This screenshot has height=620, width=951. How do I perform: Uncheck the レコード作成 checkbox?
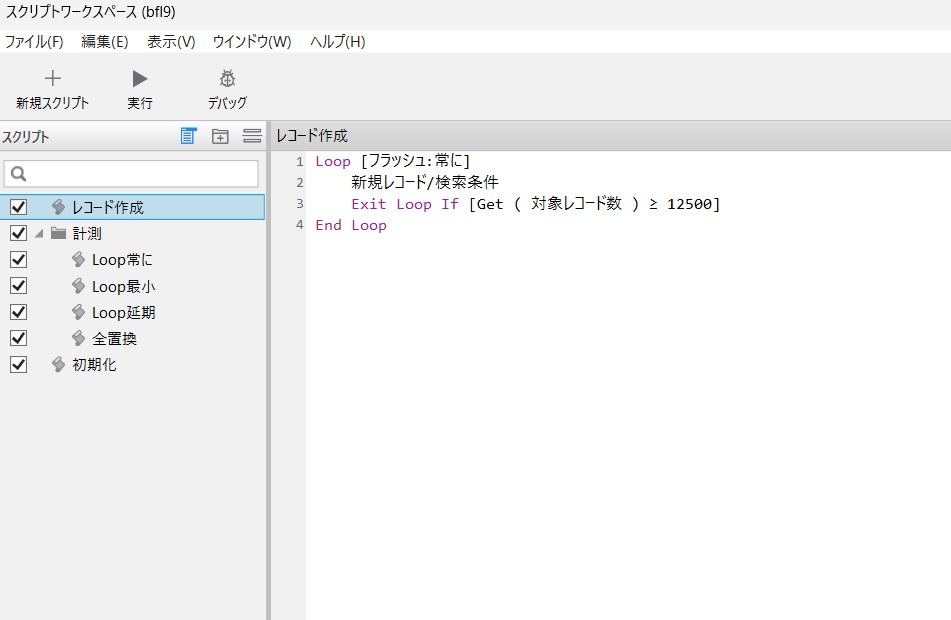coord(19,207)
